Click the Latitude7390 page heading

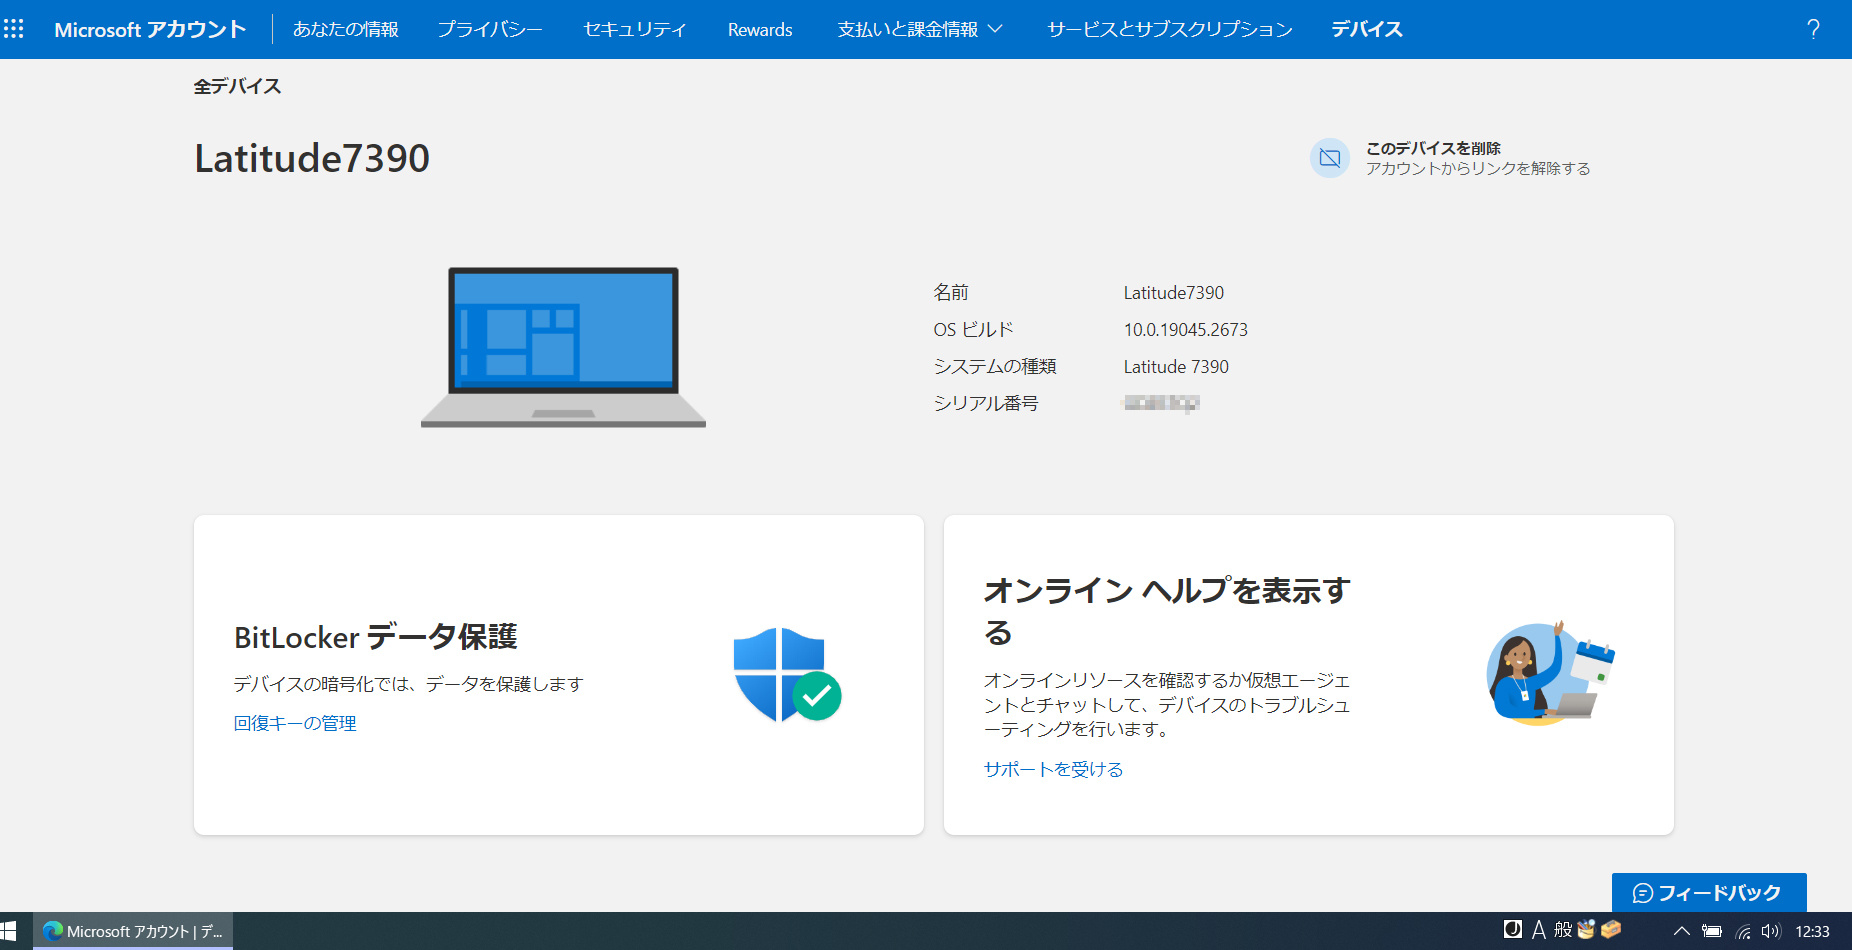pyautogui.click(x=312, y=158)
